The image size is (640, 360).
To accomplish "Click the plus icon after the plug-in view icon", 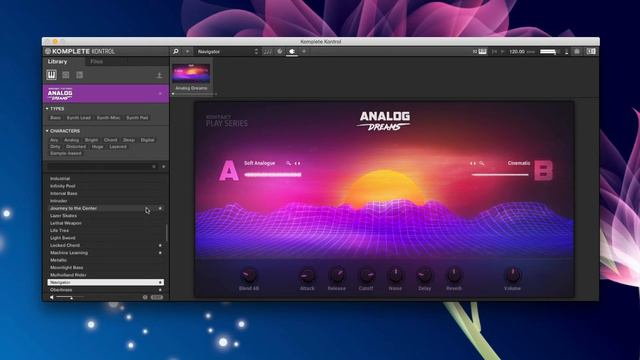I will pyautogui.click(x=304, y=51).
